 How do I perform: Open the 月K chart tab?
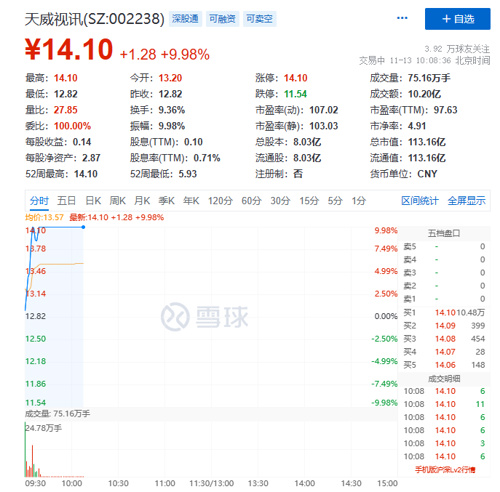coord(142,201)
